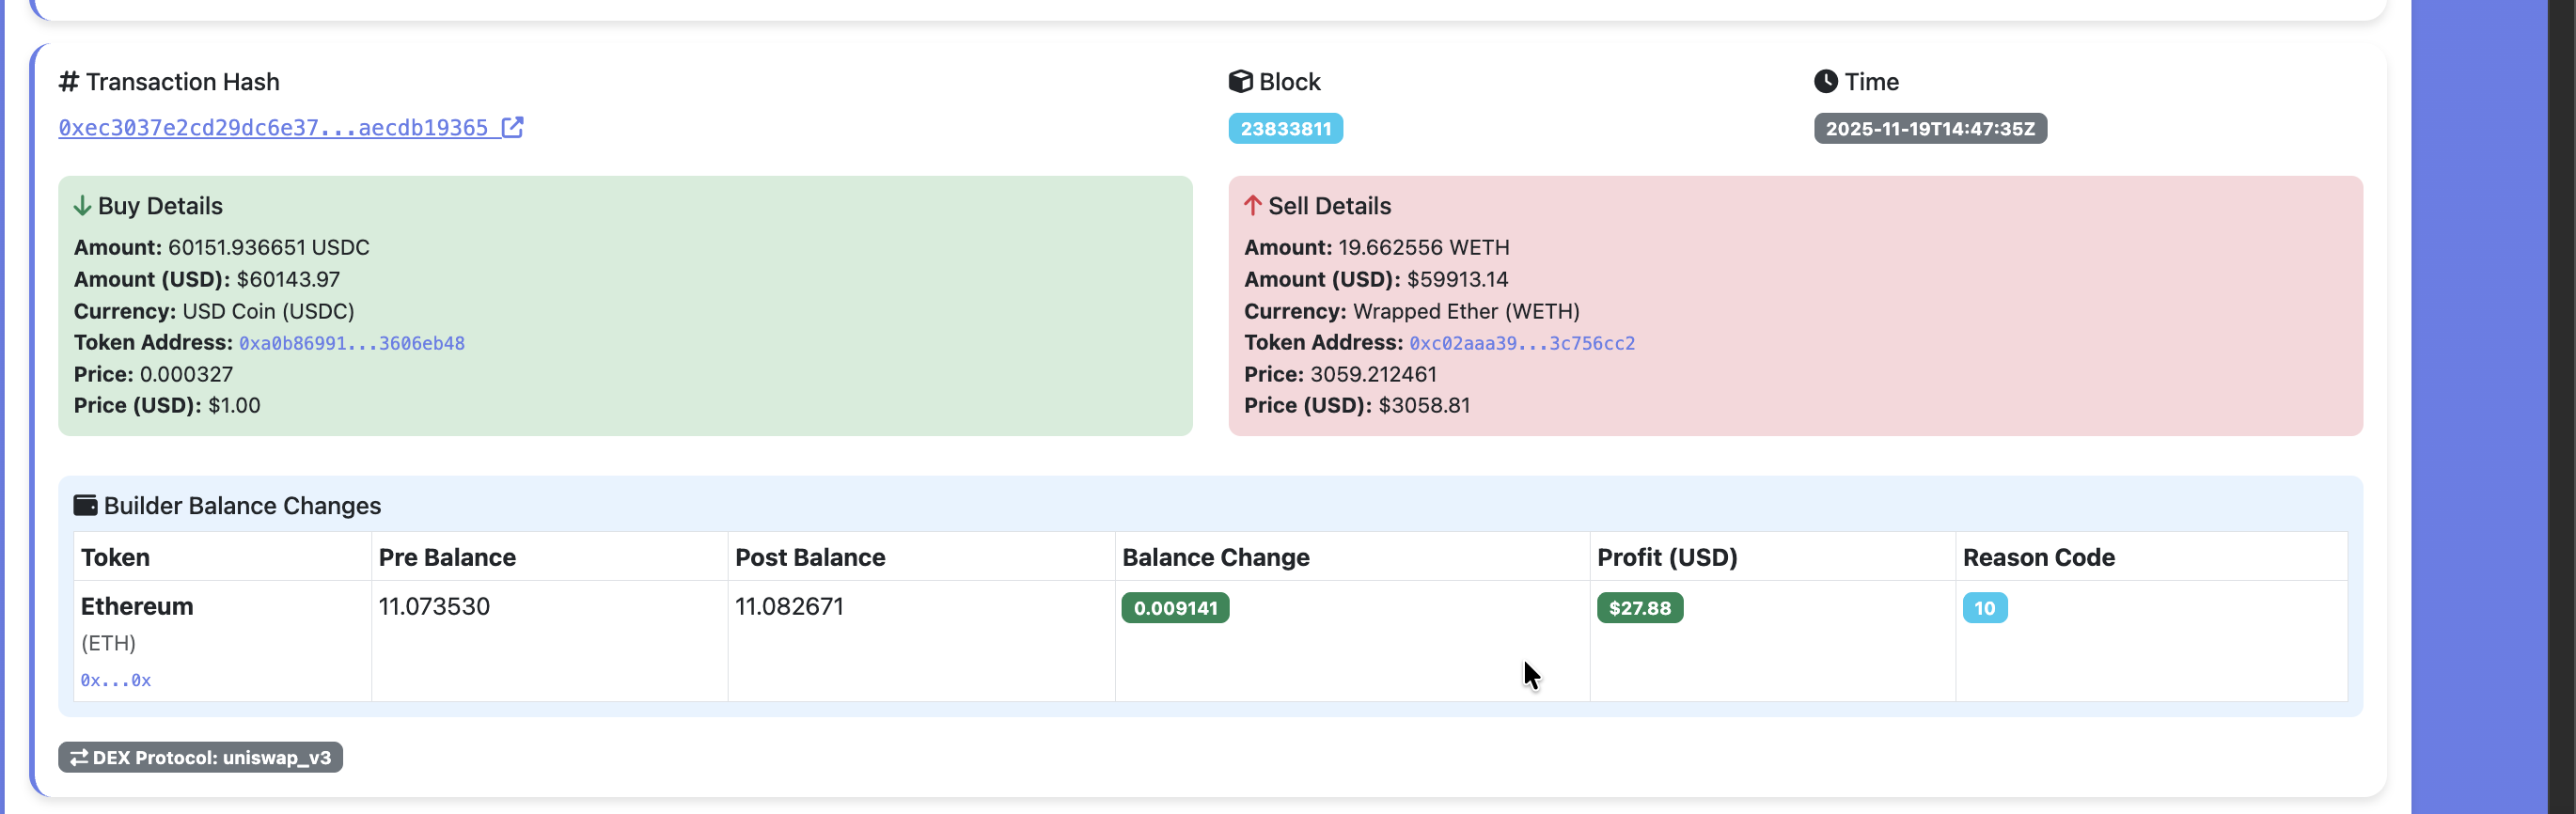The image size is (2576, 814).
Task: Click the Balance Change column header
Action: tap(1215, 557)
